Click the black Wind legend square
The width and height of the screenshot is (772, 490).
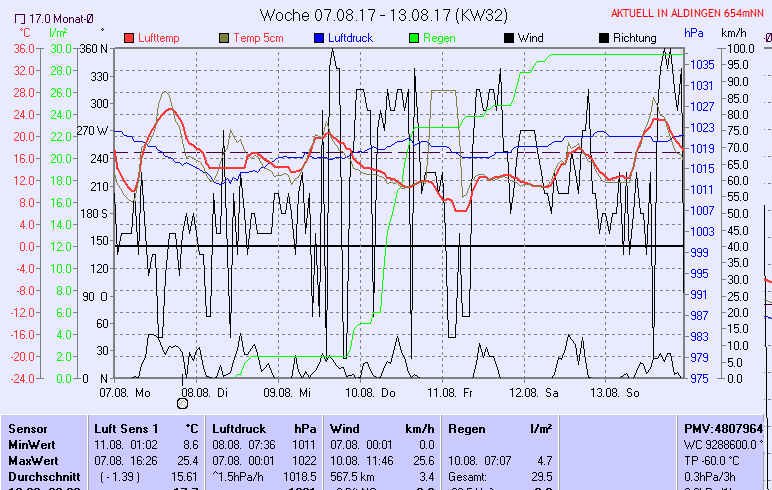pos(509,38)
